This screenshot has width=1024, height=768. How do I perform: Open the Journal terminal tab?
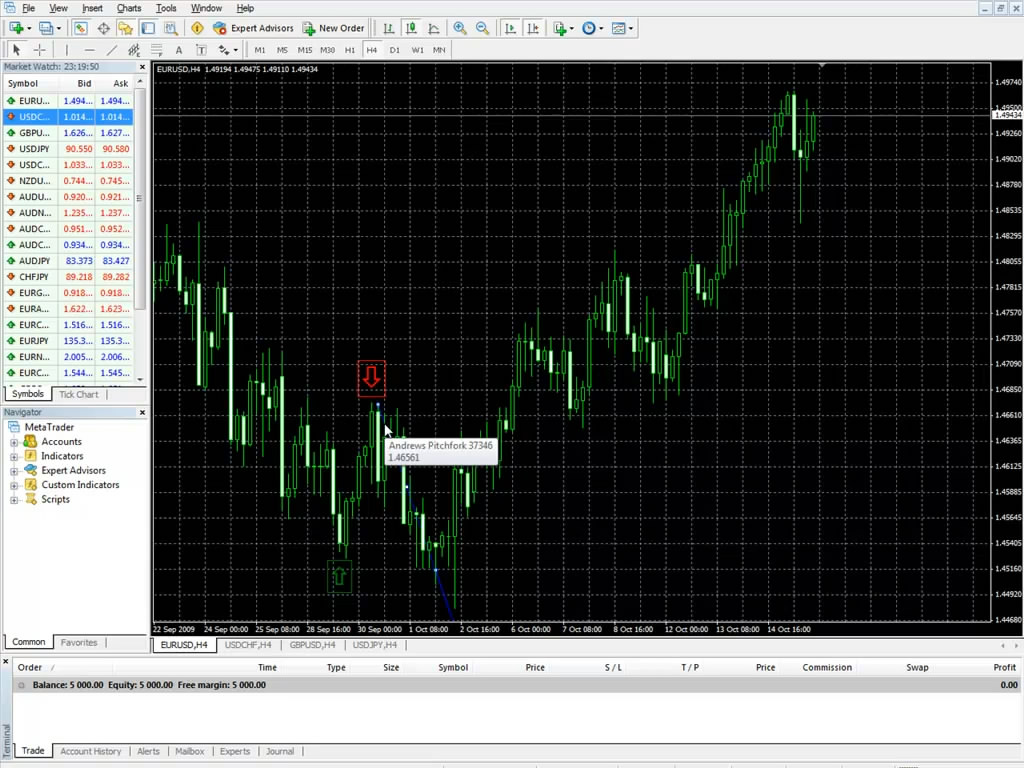tap(280, 751)
